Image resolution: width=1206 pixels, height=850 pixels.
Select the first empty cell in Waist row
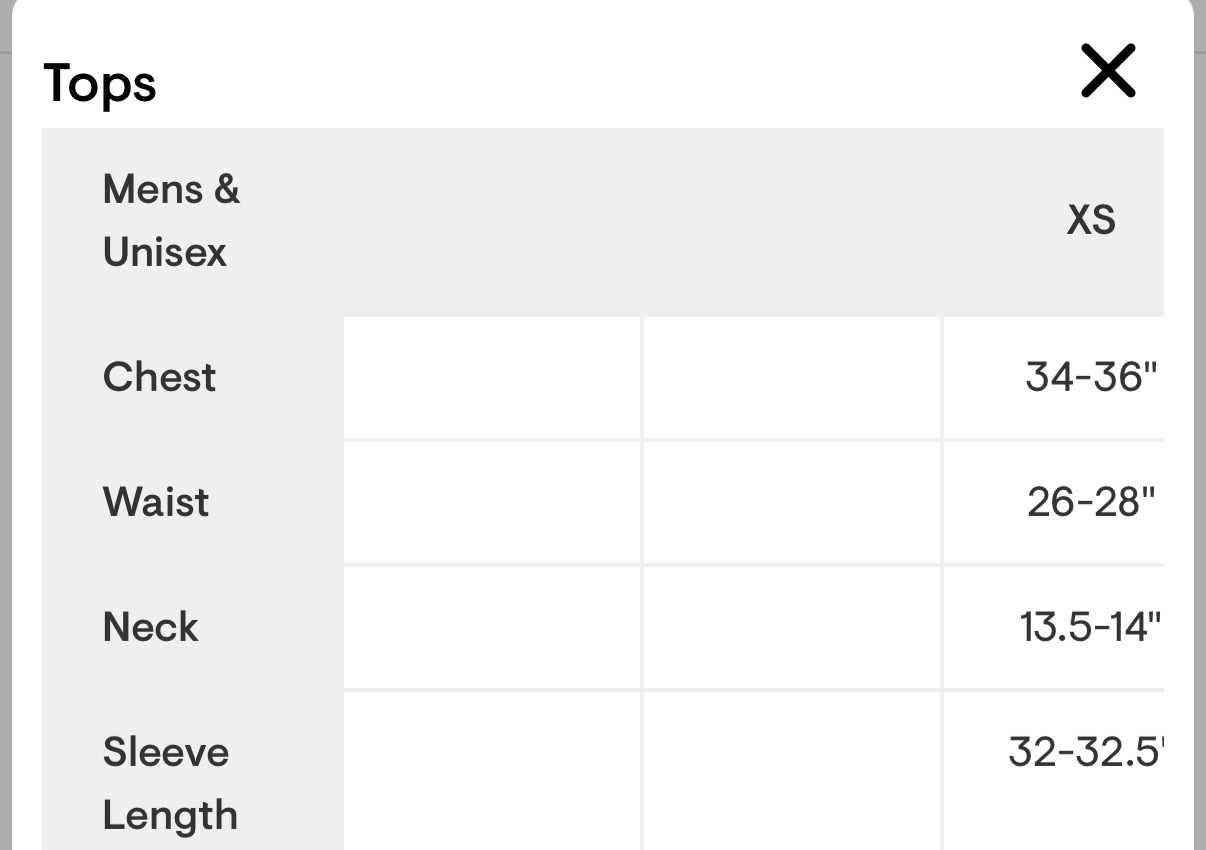(x=491, y=502)
